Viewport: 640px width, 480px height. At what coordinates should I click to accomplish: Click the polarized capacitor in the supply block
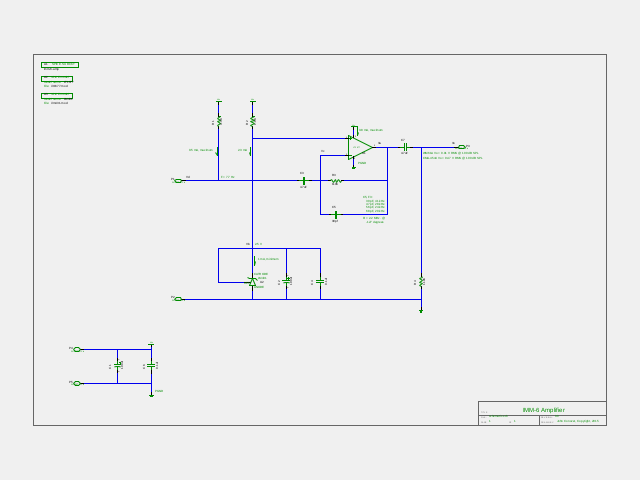pyautogui.click(x=118, y=365)
